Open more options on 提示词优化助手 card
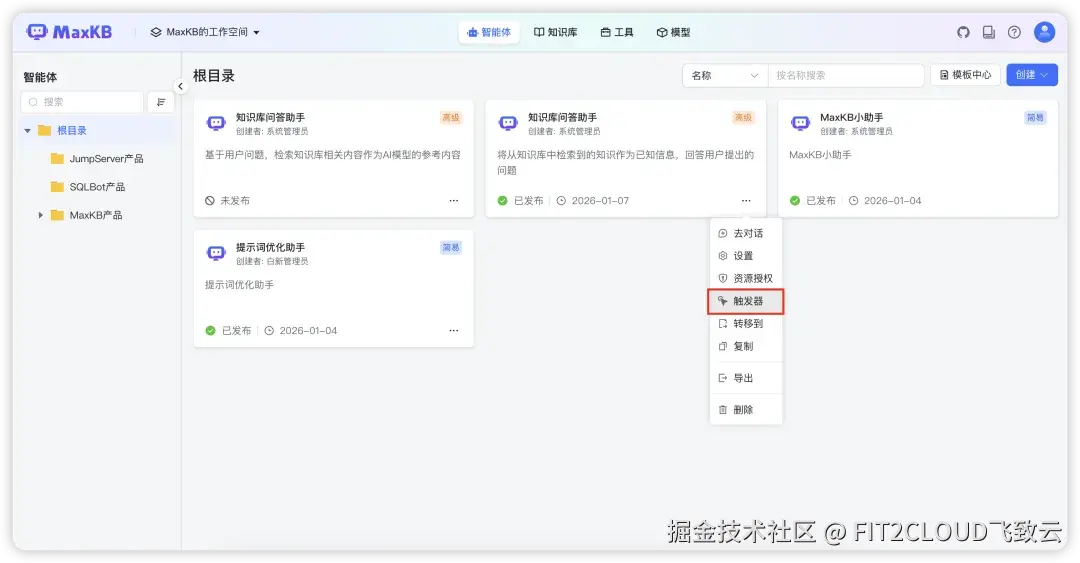 pyautogui.click(x=453, y=330)
